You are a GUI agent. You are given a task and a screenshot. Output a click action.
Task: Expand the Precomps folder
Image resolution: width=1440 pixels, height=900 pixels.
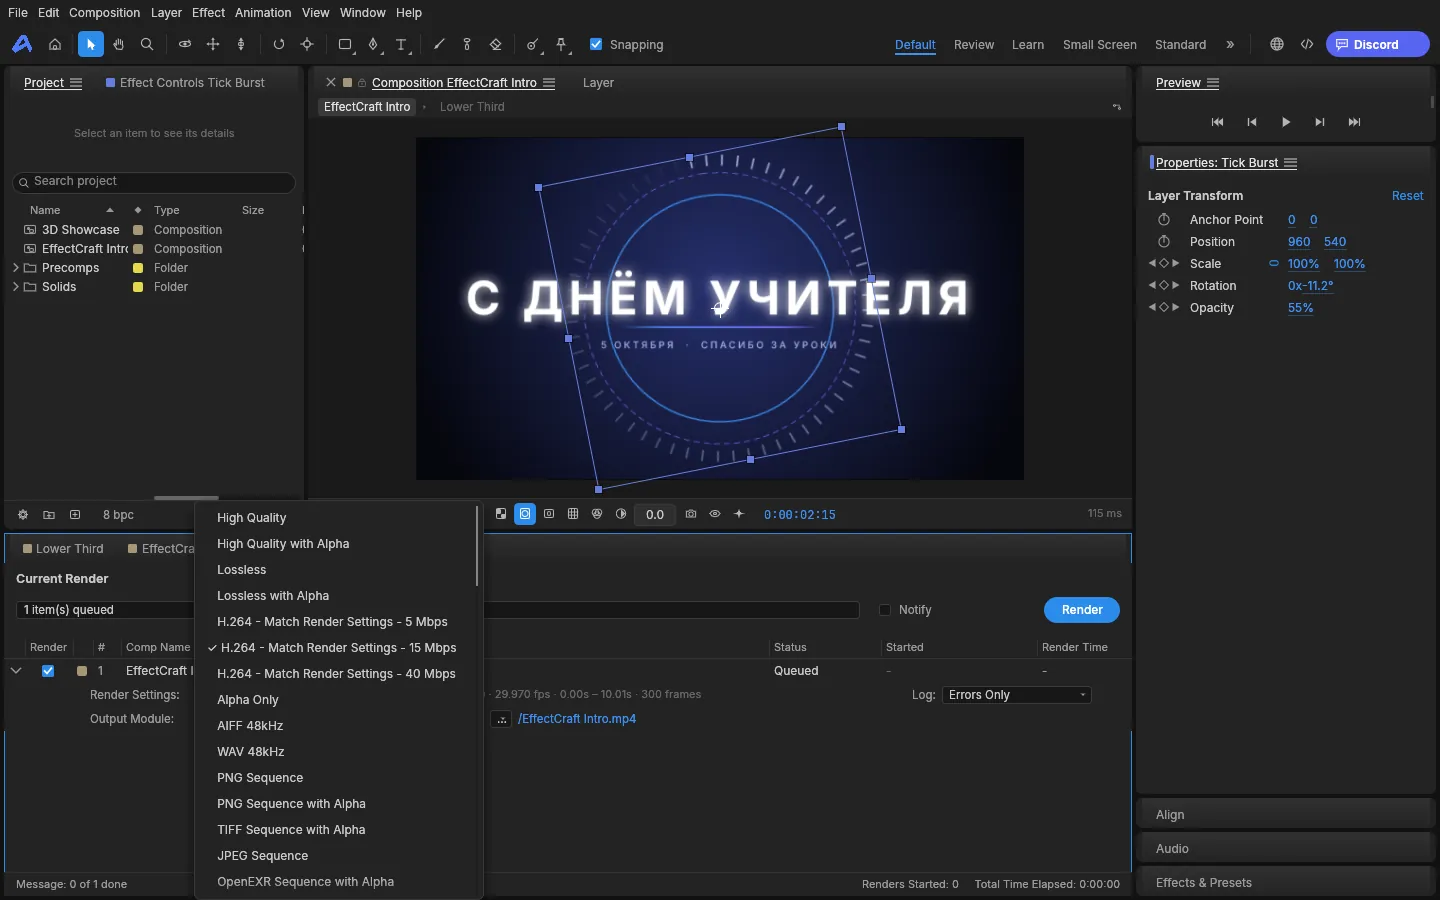click(x=16, y=268)
